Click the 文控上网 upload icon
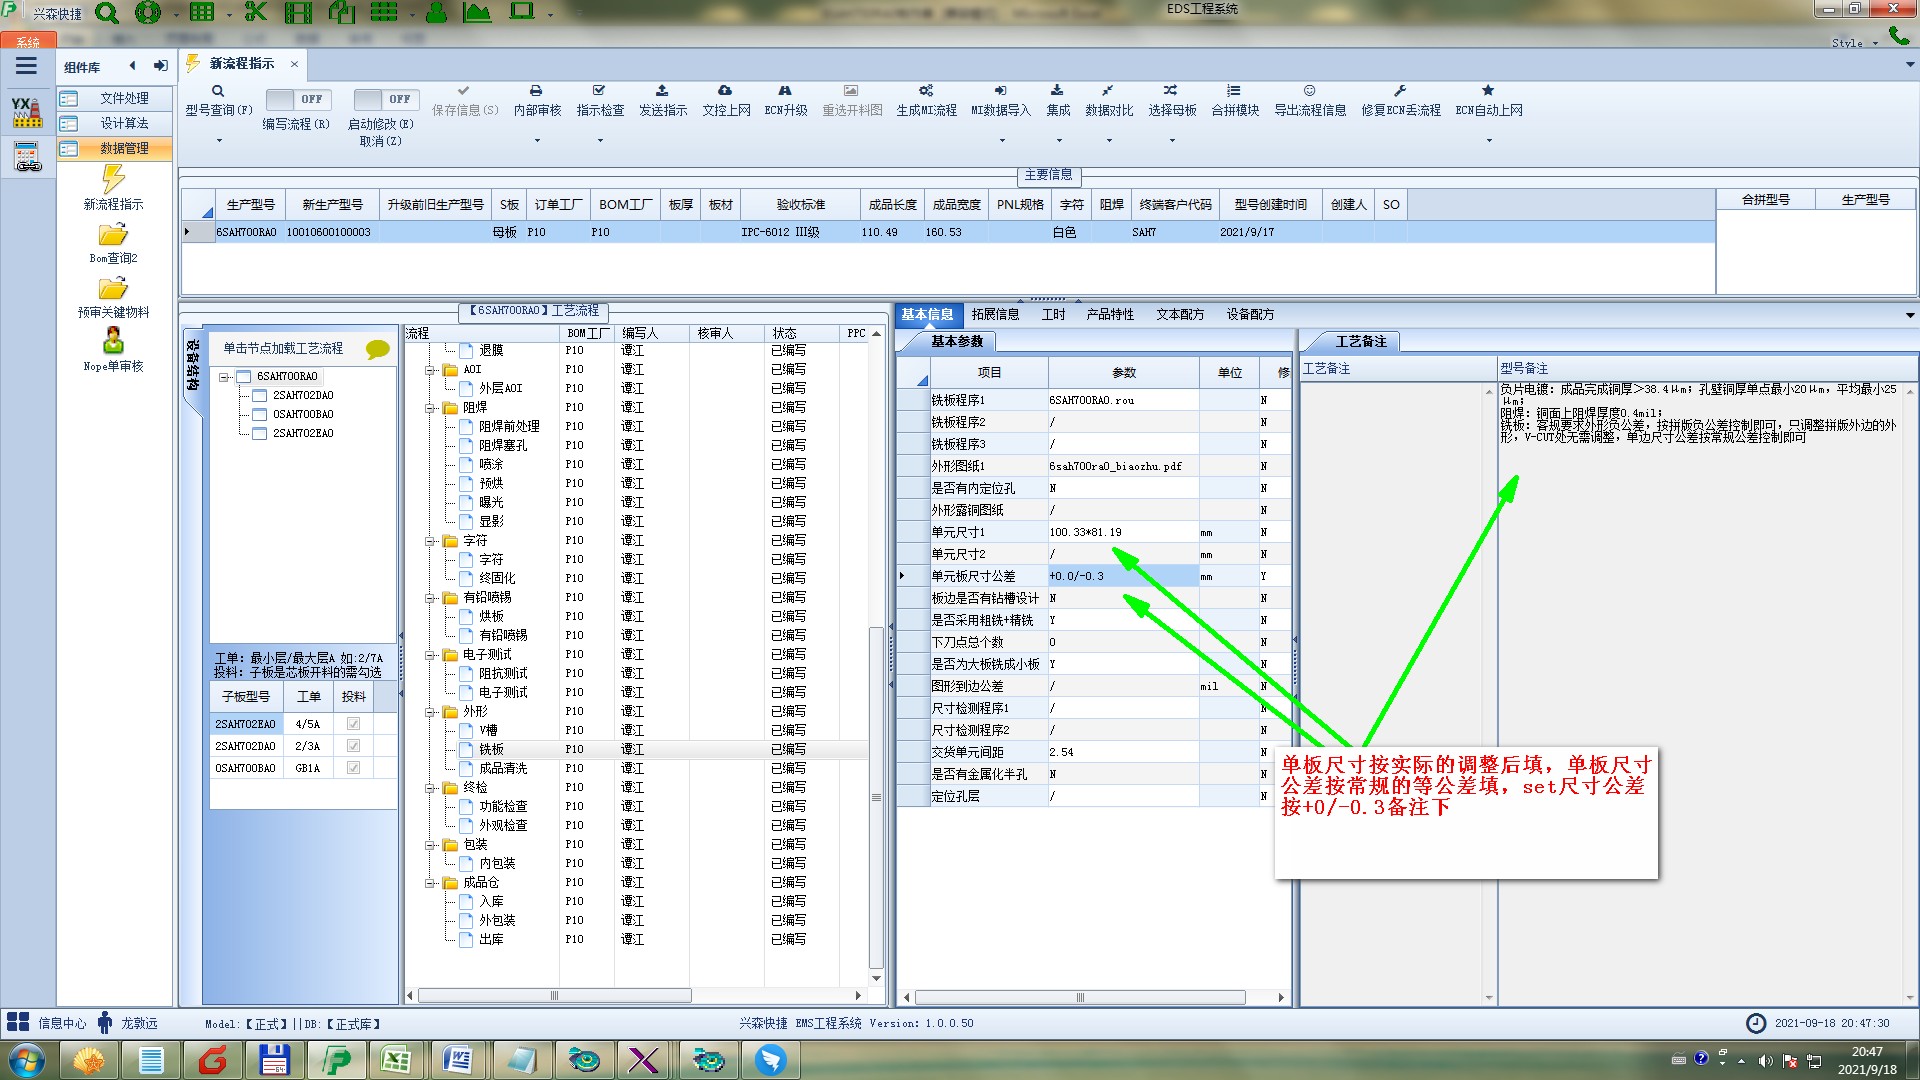Viewport: 1920px width, 1080px height. (x=725, y=91)
